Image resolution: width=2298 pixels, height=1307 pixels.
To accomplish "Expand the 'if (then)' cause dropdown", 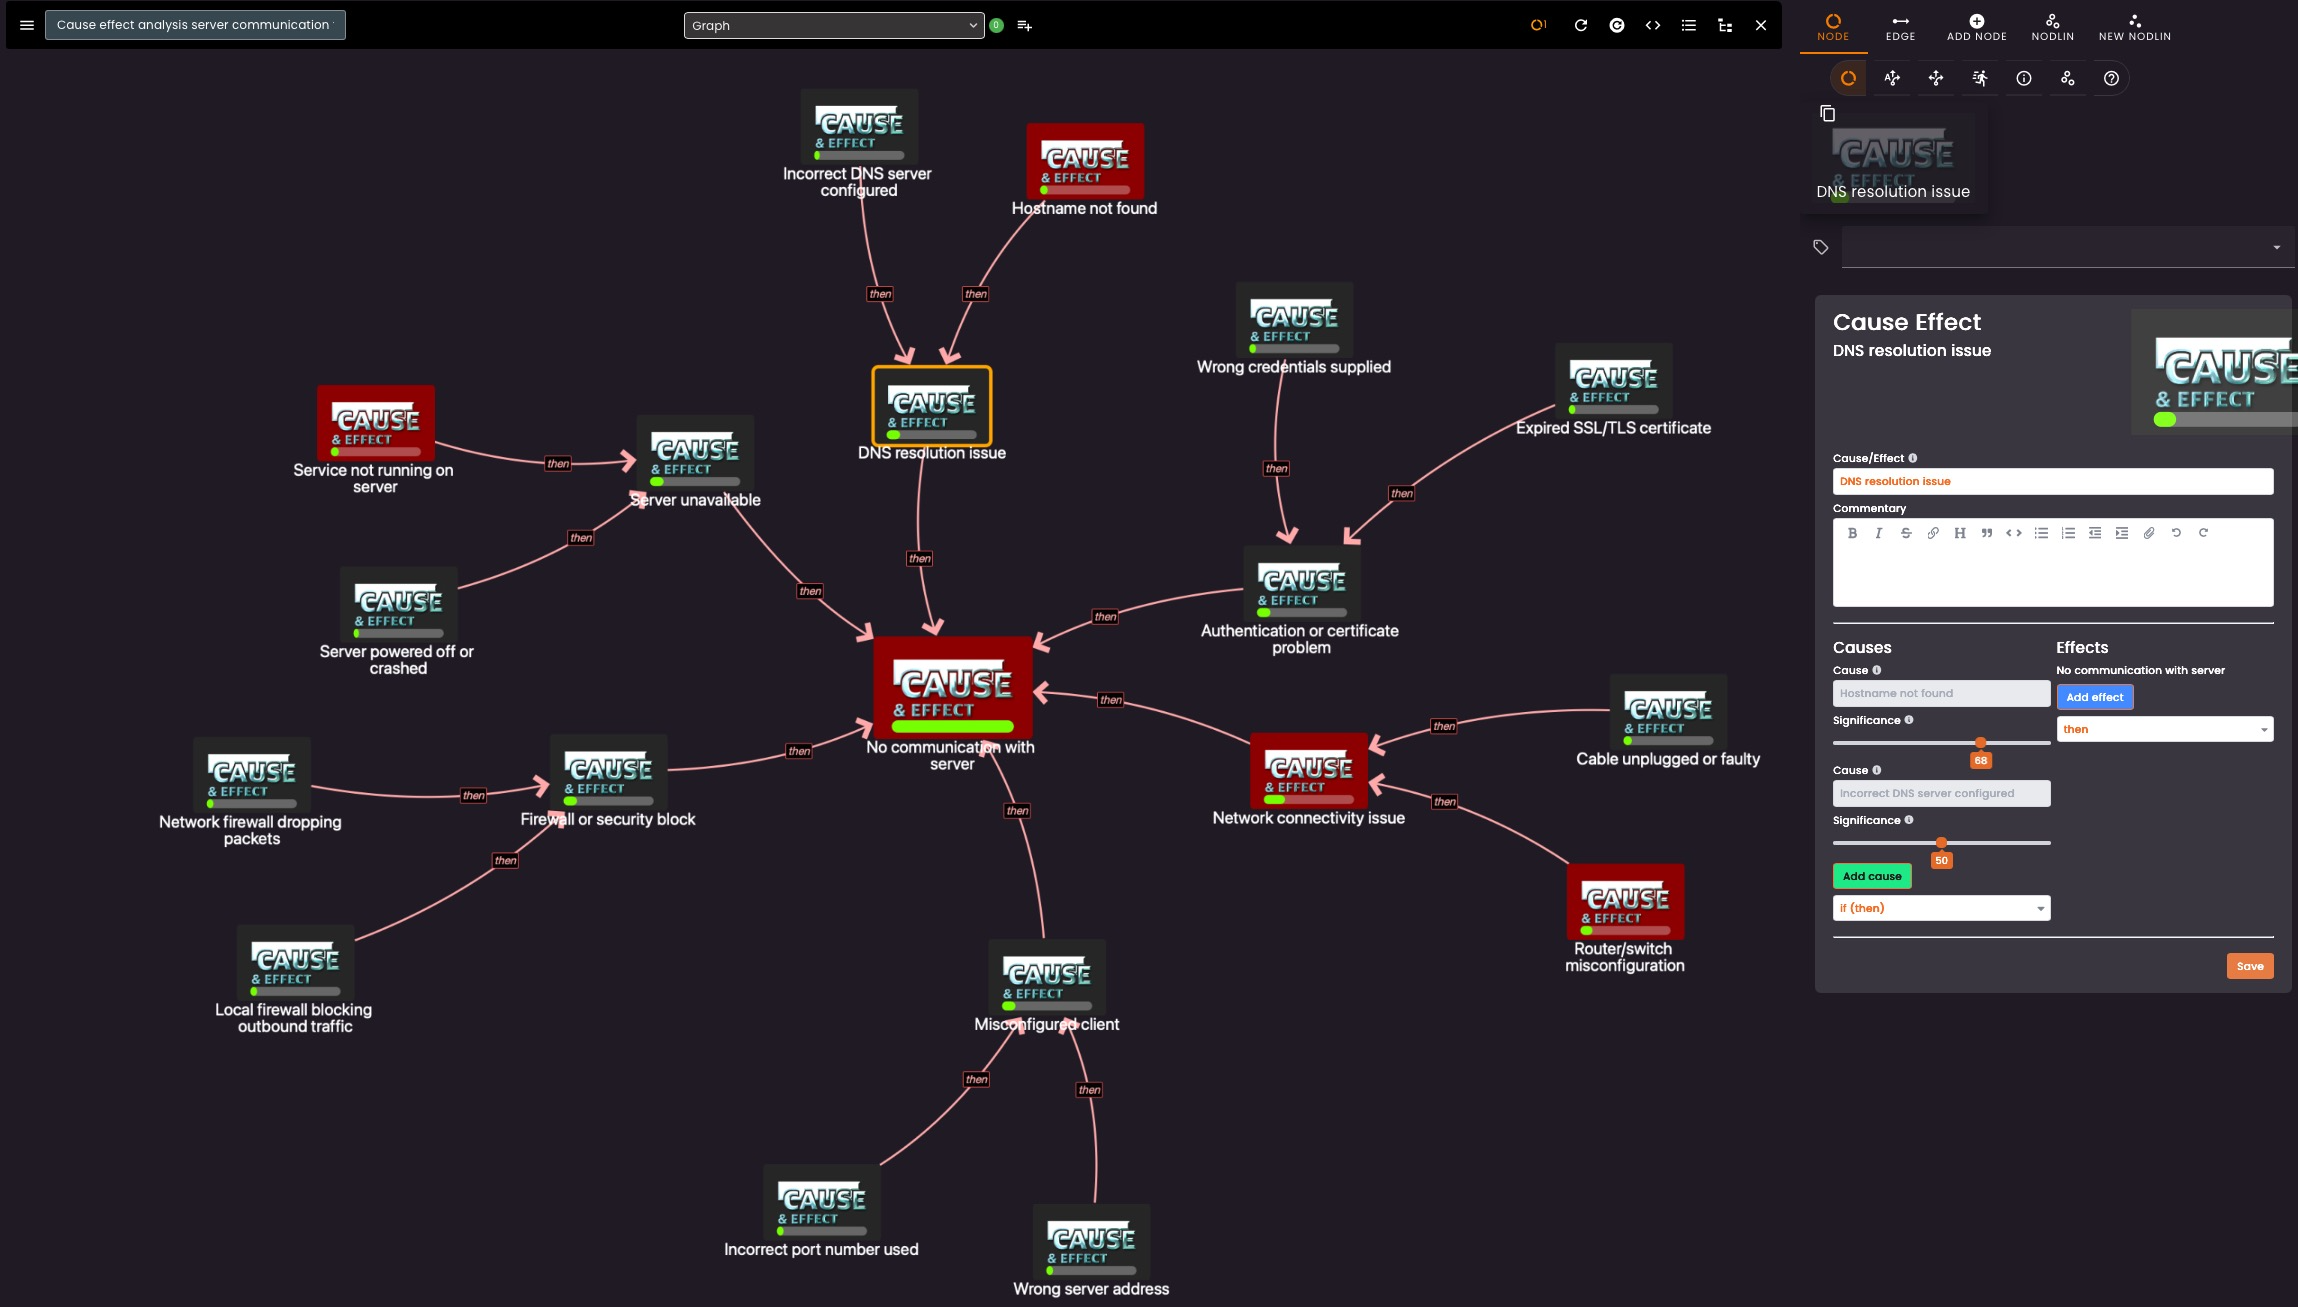I will [x=1941, y=908].
